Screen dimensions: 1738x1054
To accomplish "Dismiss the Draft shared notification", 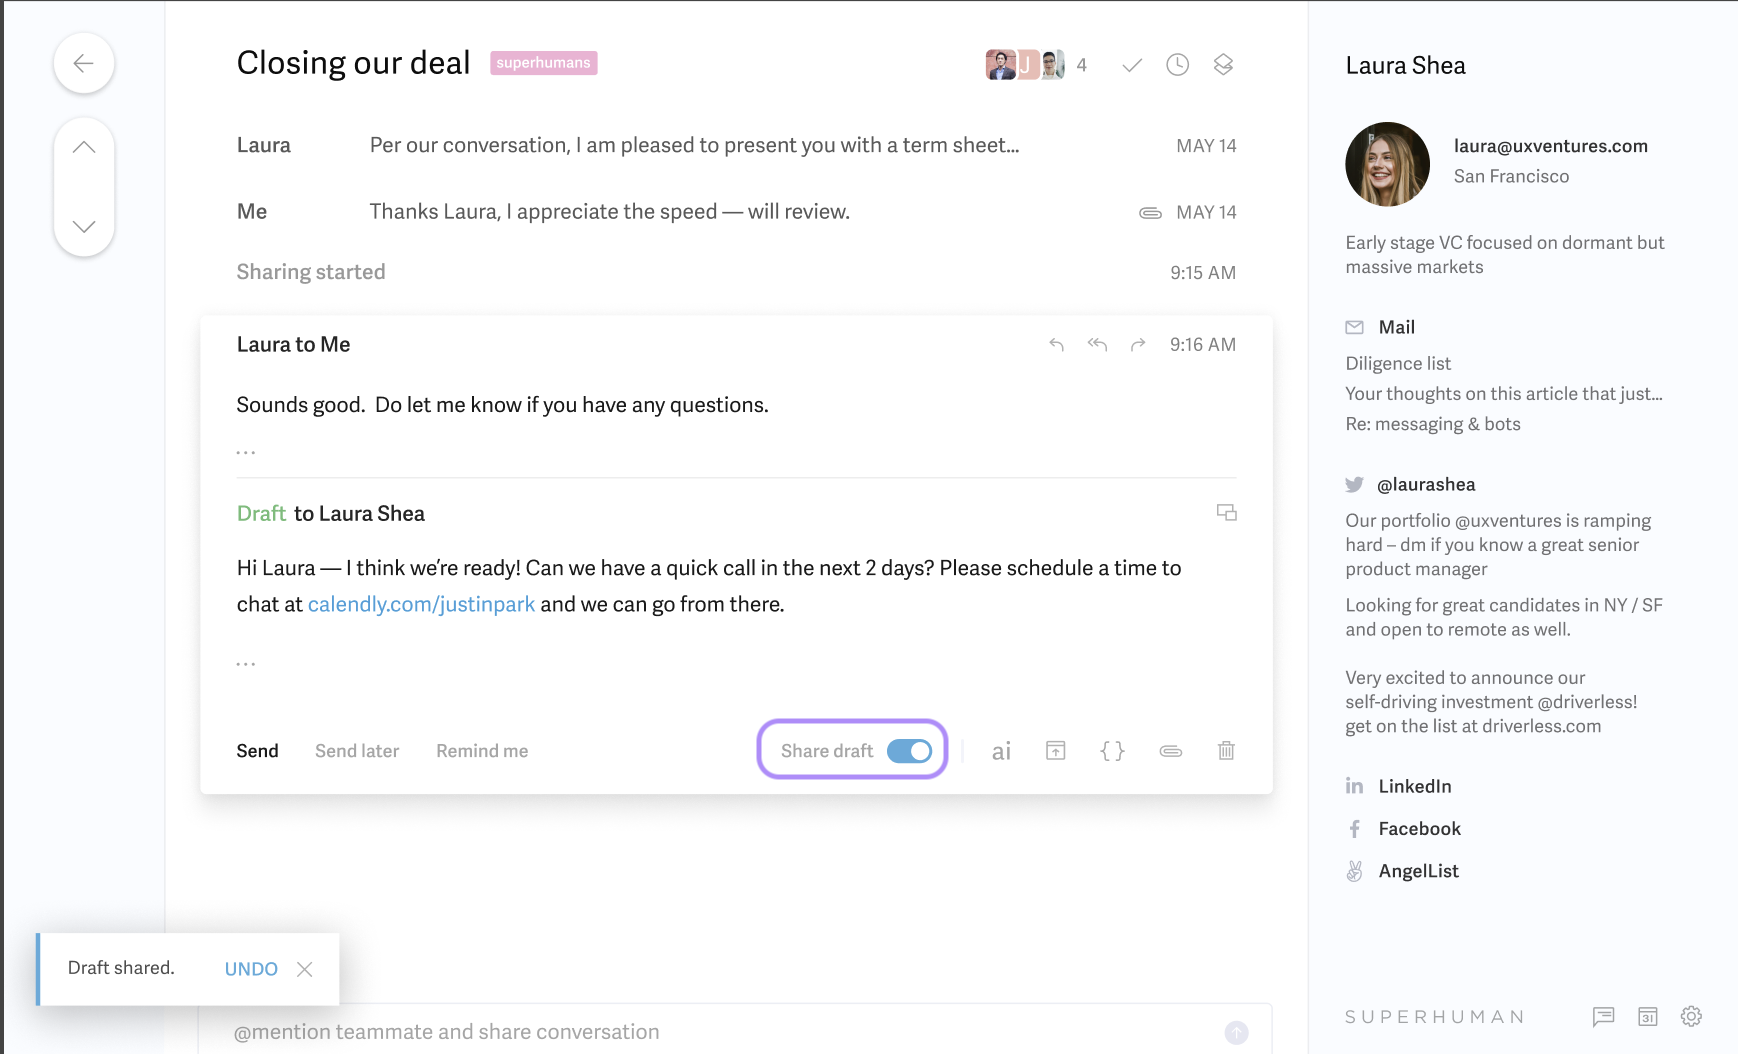I will (305, 969).
